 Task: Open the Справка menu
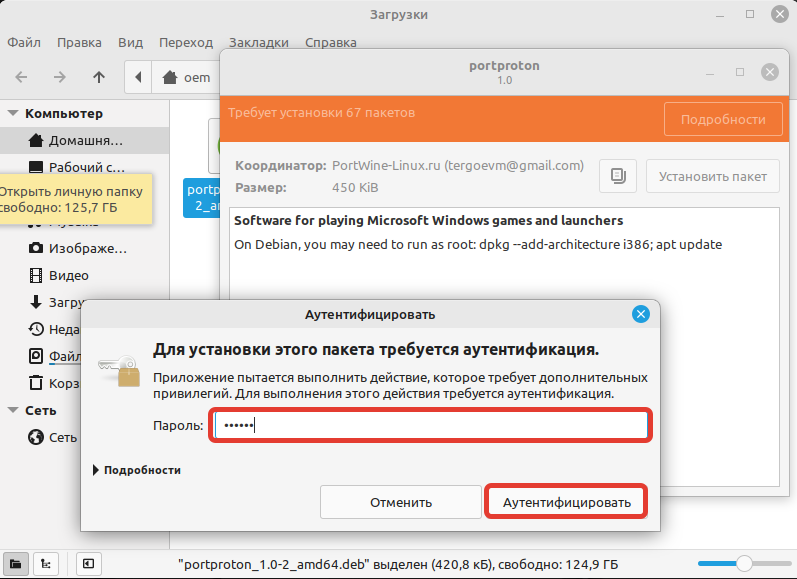pyautogui.click(x=331, y=42)
